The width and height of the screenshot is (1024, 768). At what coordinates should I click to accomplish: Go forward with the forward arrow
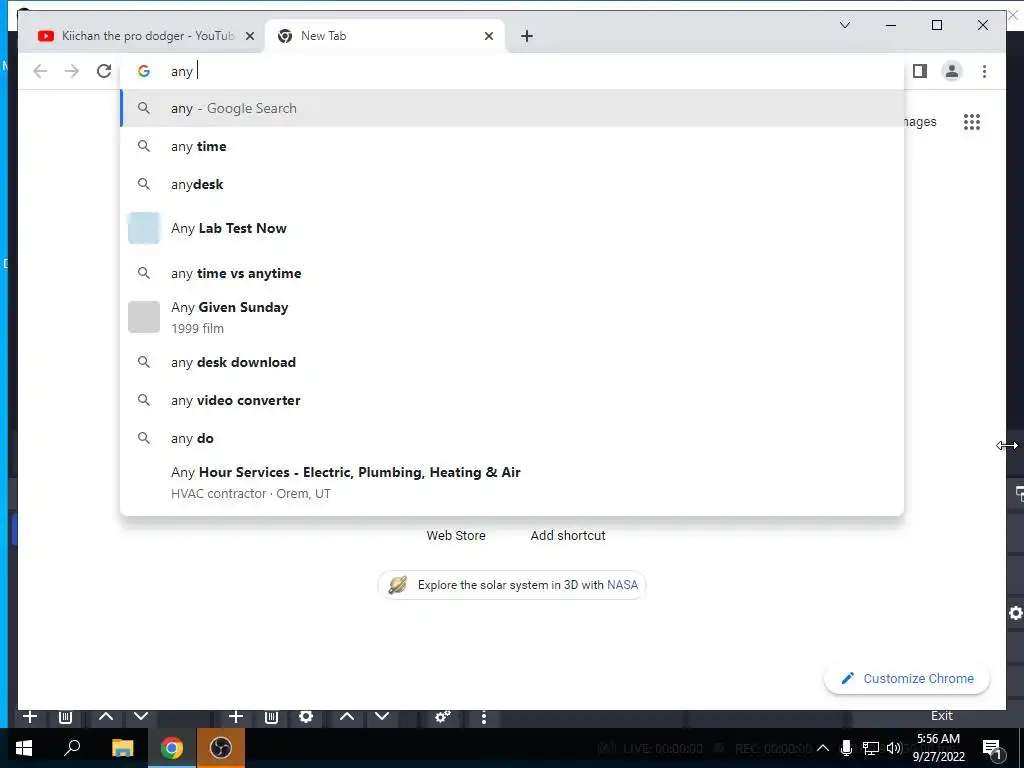point(72,71)
